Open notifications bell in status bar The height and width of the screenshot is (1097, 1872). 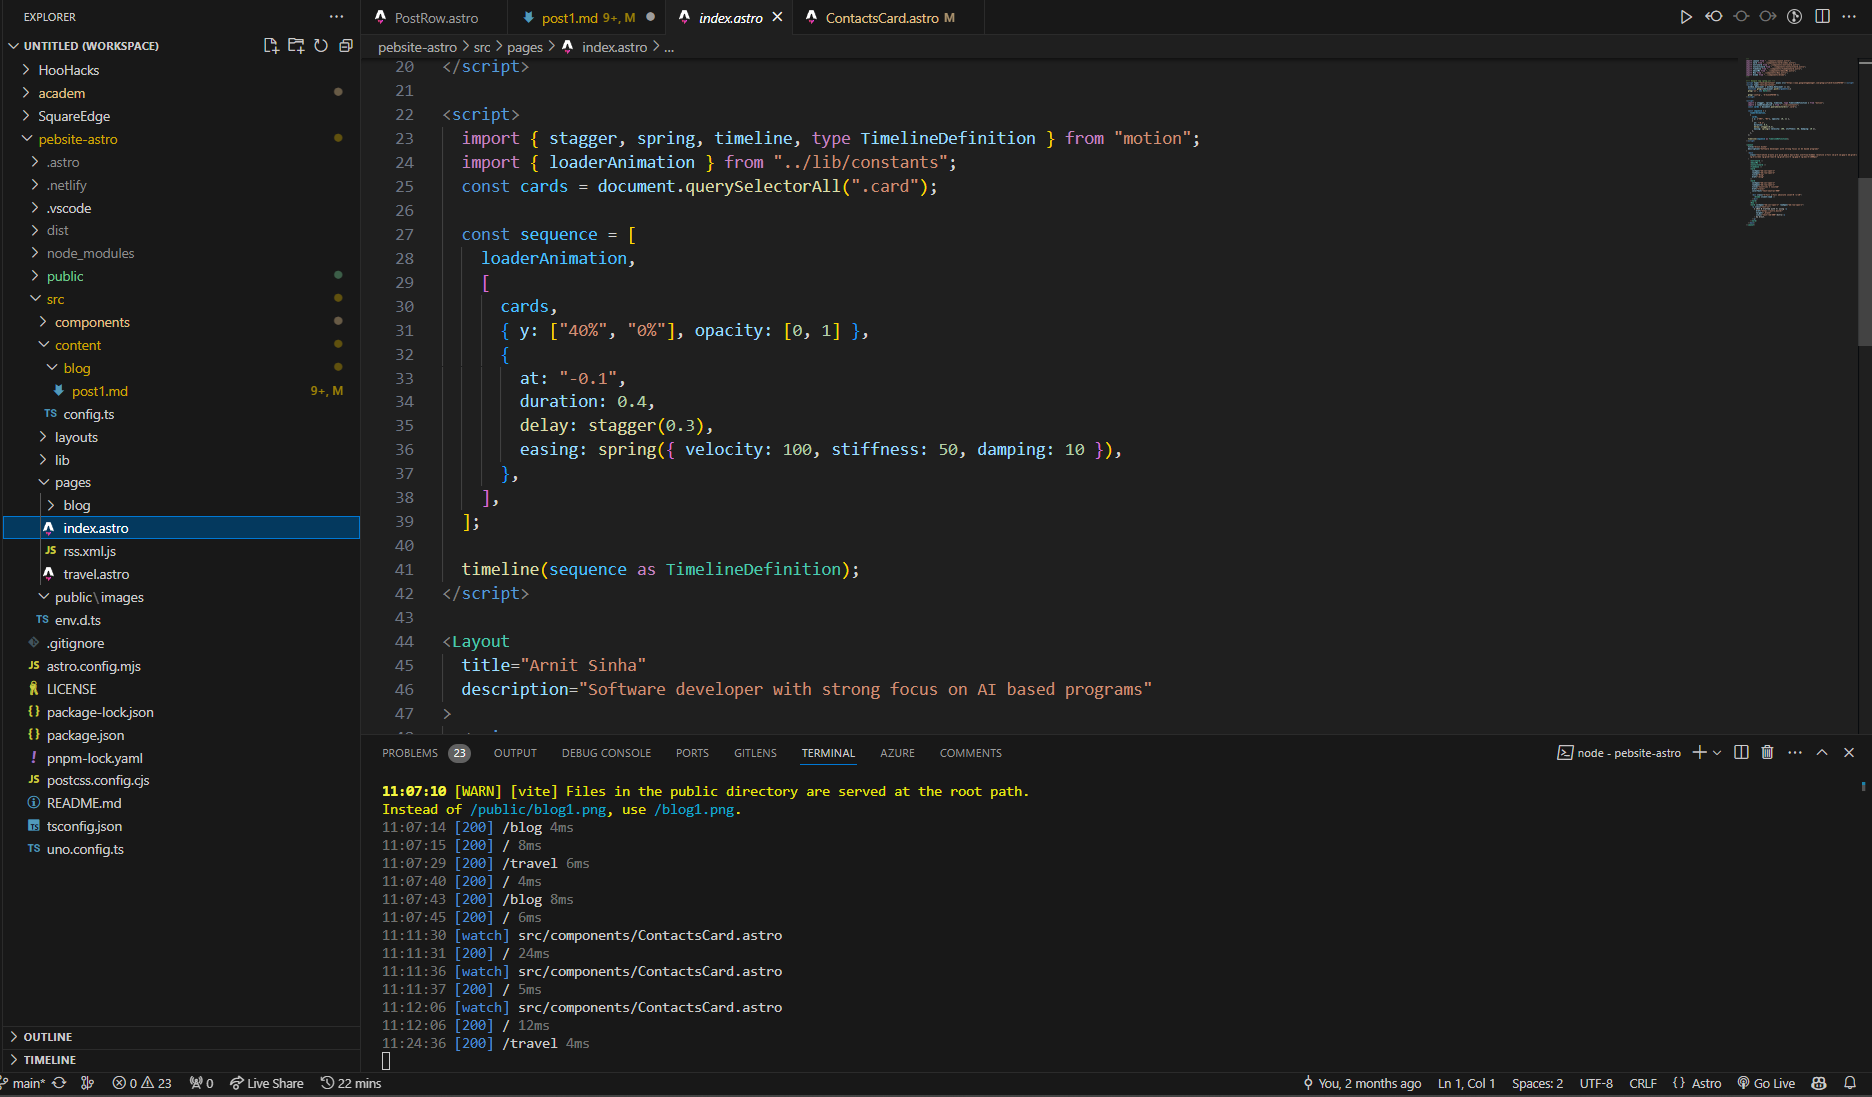(1850, 1083)
